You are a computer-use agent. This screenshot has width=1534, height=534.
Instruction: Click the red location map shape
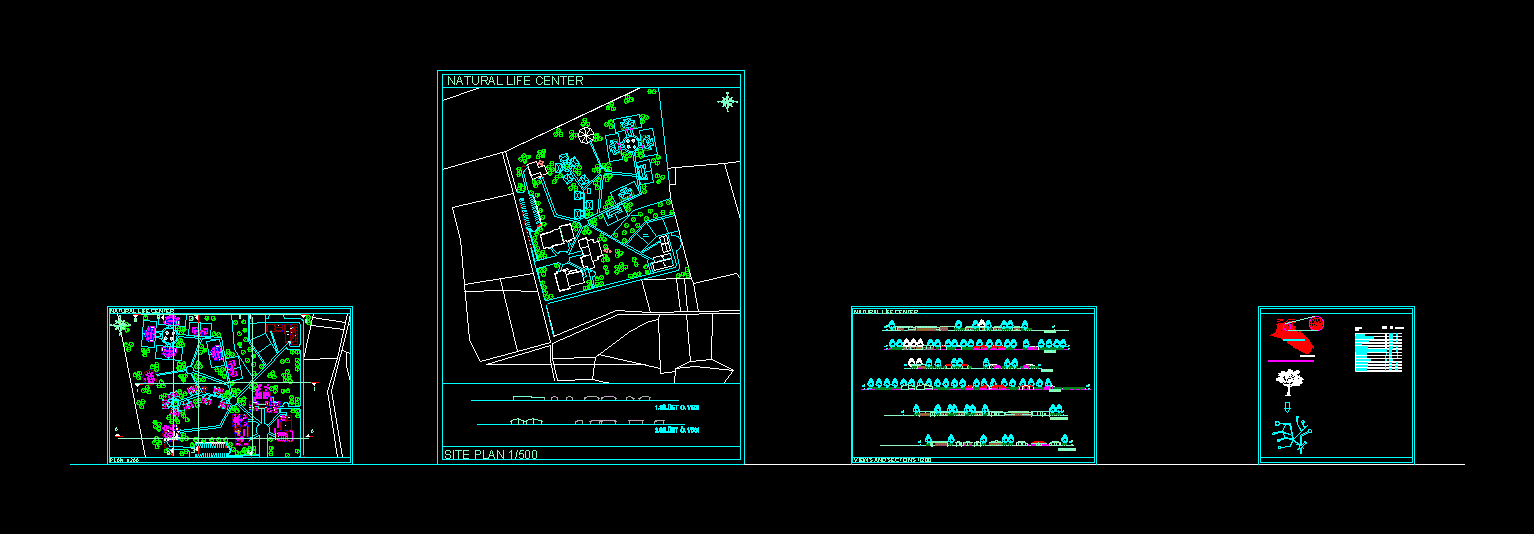click(x=1294, y=338)
